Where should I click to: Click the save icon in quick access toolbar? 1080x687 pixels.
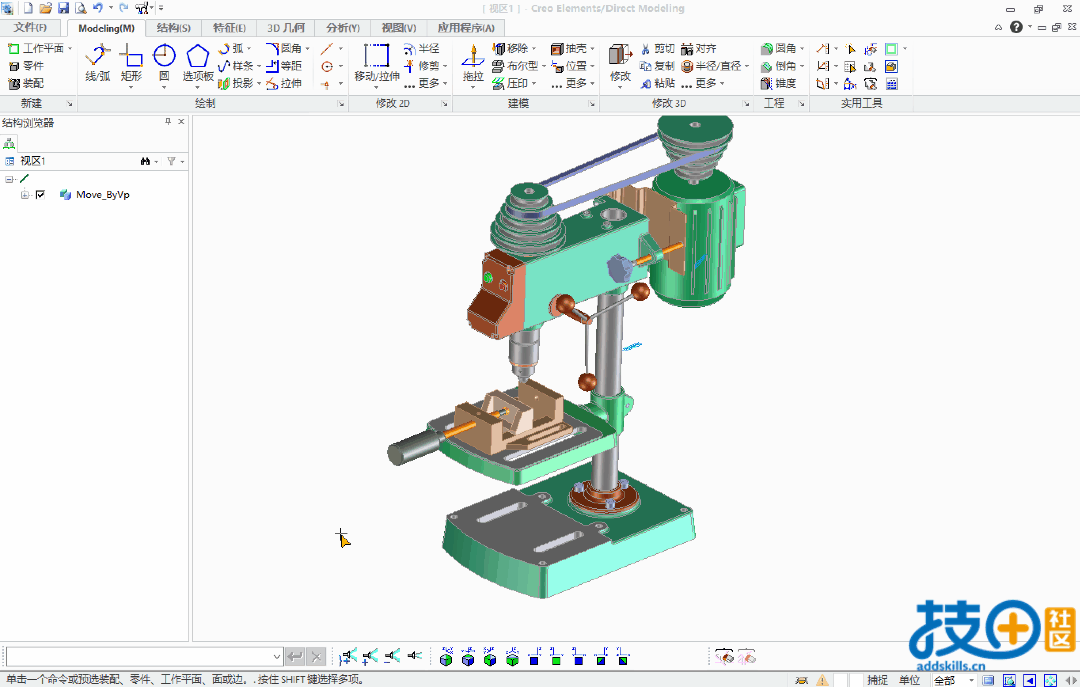pos(63,8)
